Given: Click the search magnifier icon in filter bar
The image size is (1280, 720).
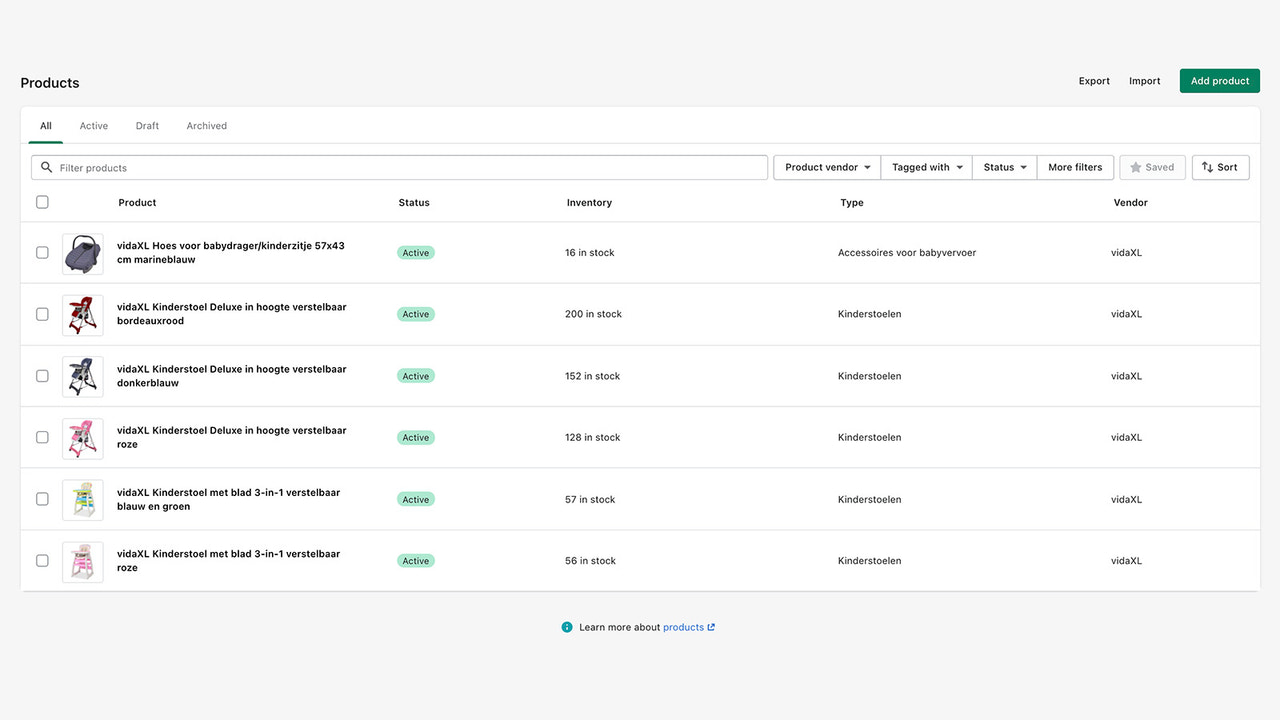Looking at the screenshot, I should coord(47,167).
